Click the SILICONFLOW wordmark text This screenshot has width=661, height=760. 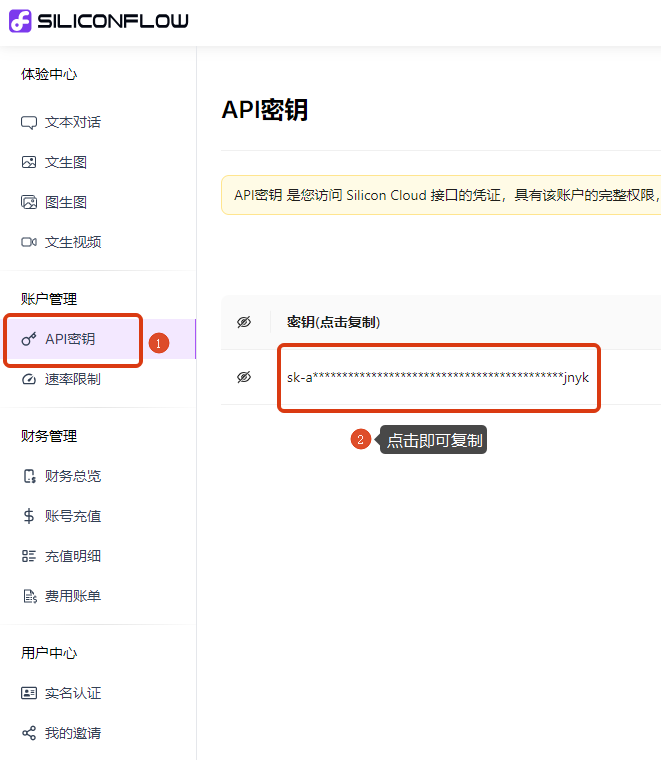coord(113,21)
